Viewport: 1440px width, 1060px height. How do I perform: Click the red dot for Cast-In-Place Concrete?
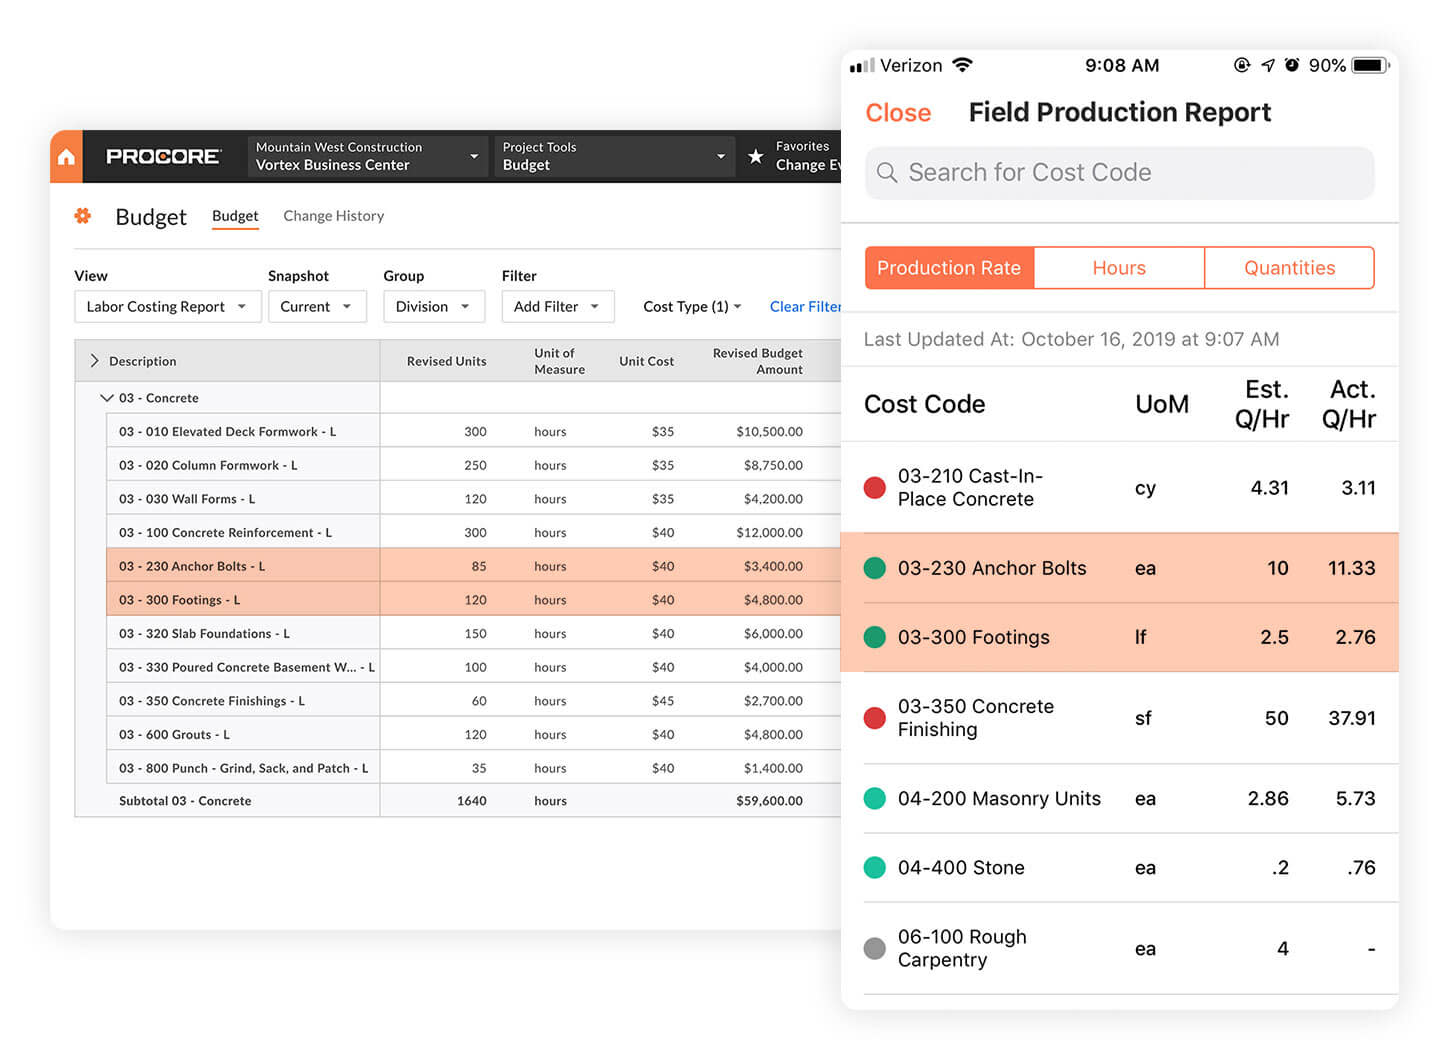click(875, 488)
